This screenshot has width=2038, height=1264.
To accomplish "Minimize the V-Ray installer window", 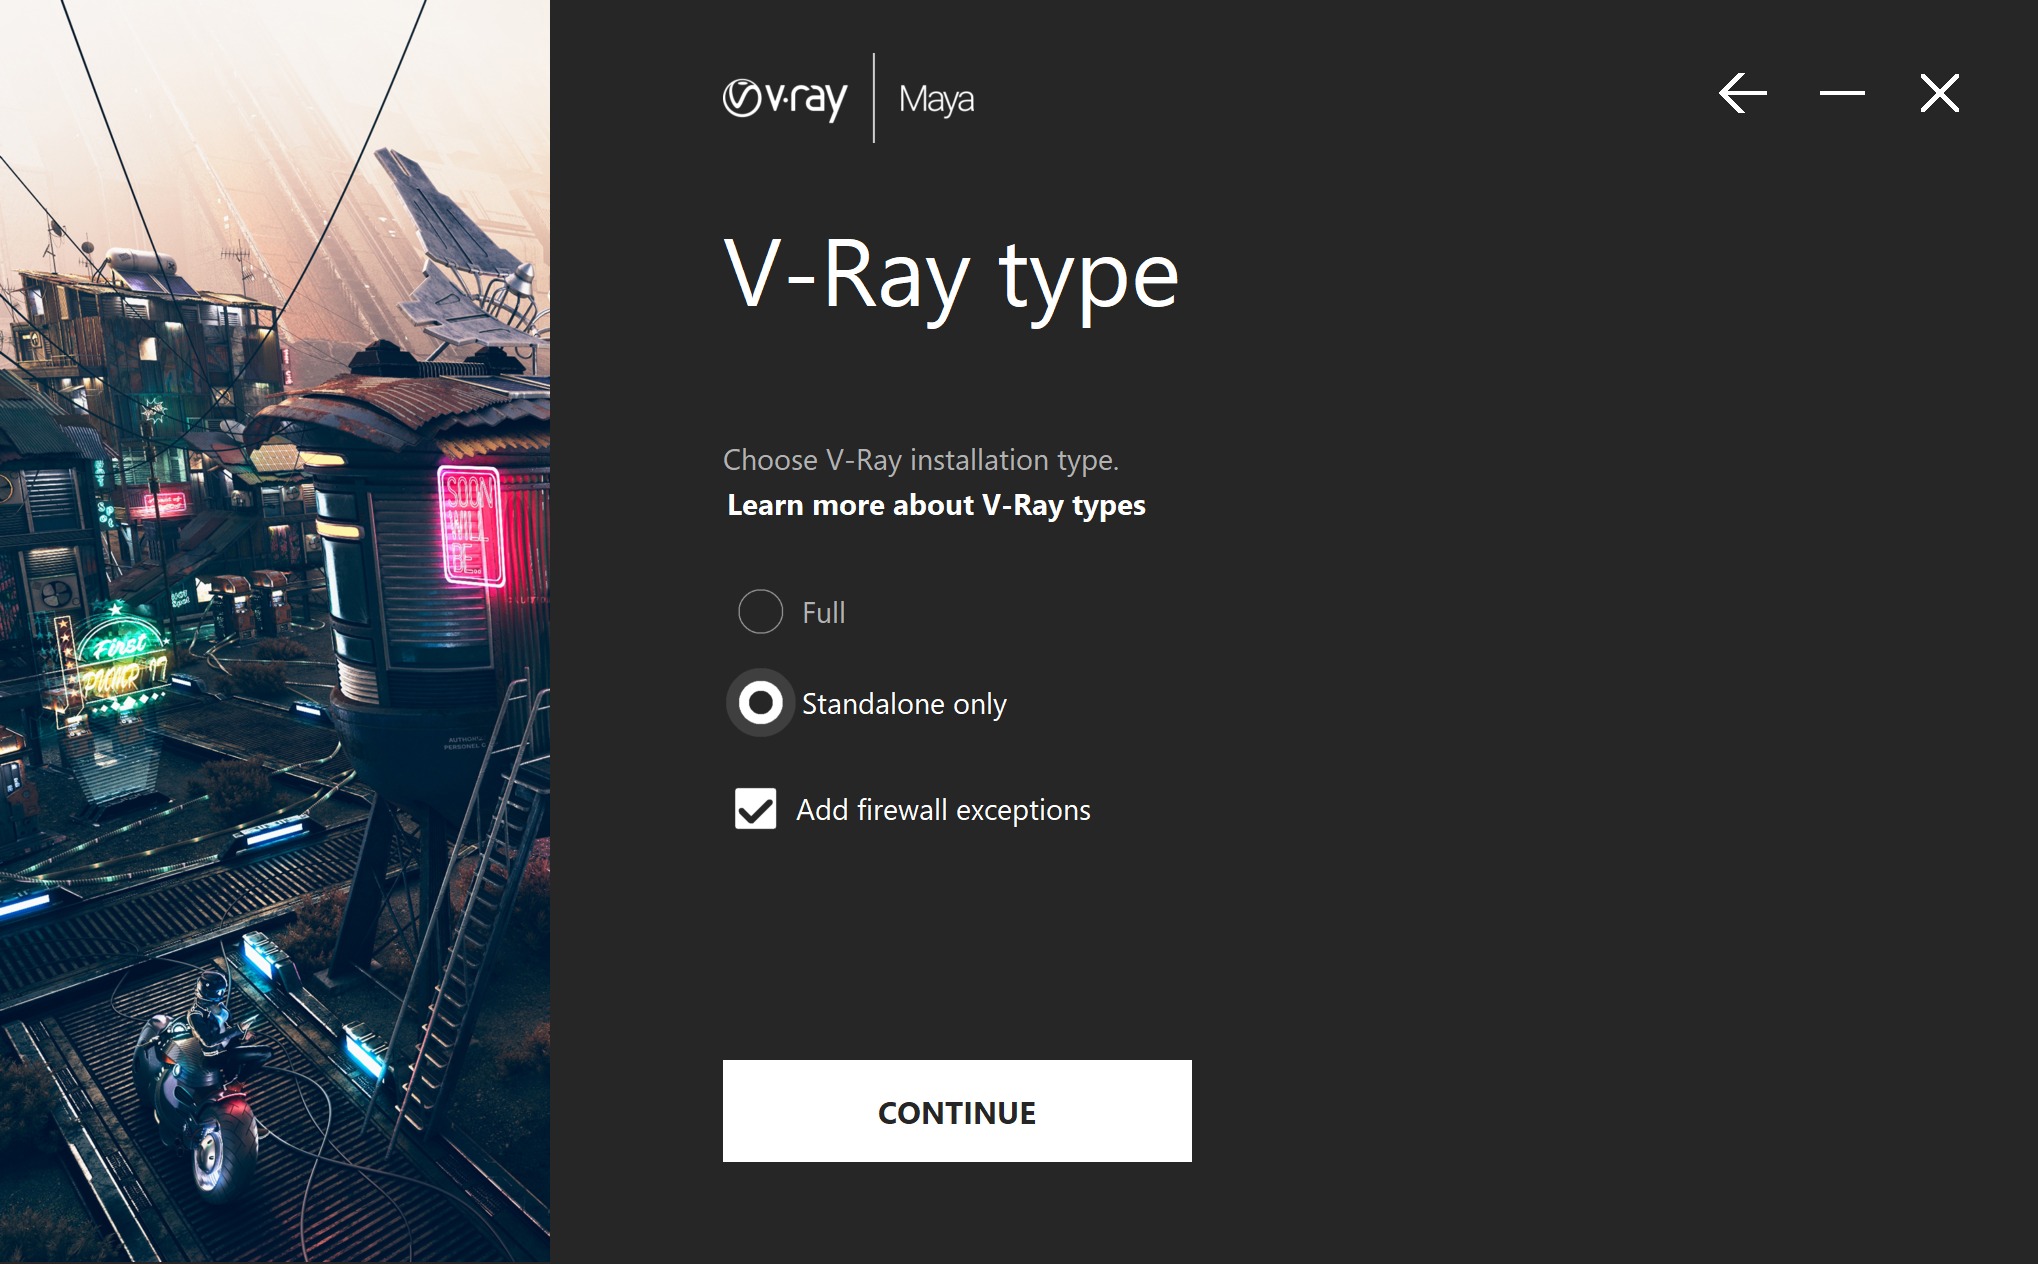I will coord(1842,93).
